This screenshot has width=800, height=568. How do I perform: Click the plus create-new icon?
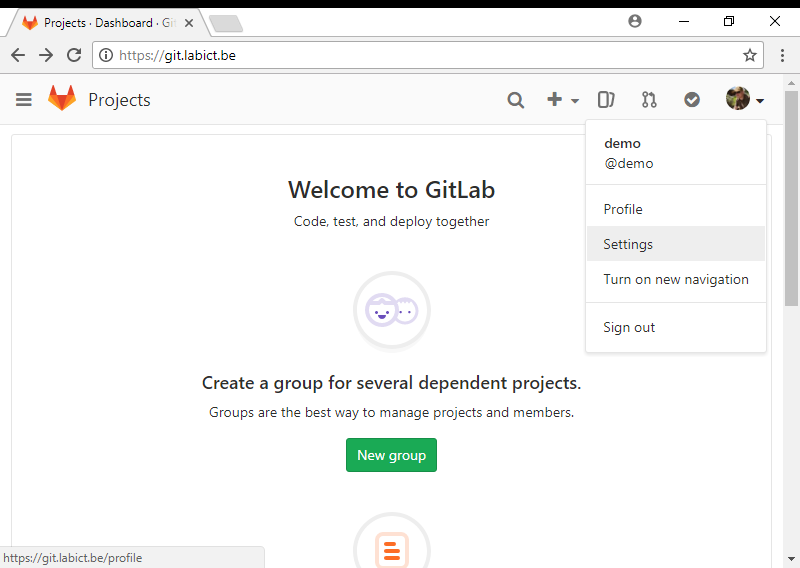pyautogui.click(x=555, y=99)
